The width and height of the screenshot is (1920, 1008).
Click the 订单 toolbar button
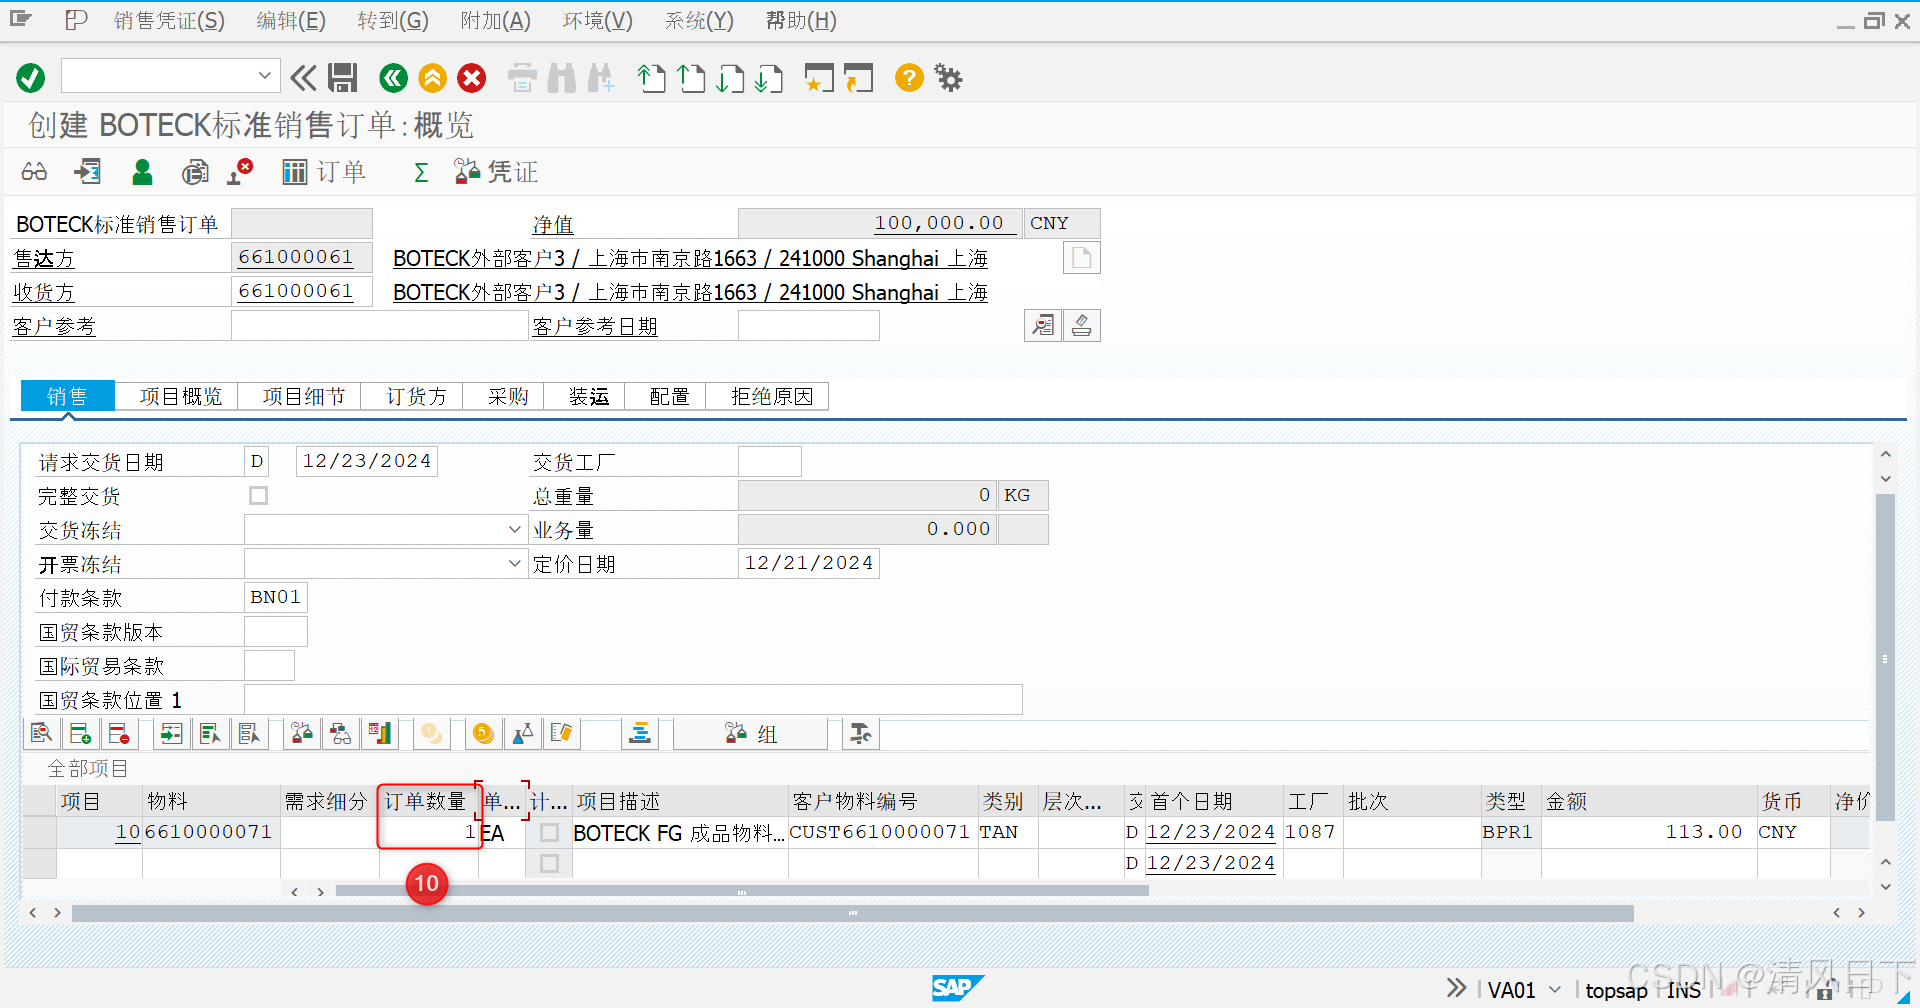324,172
